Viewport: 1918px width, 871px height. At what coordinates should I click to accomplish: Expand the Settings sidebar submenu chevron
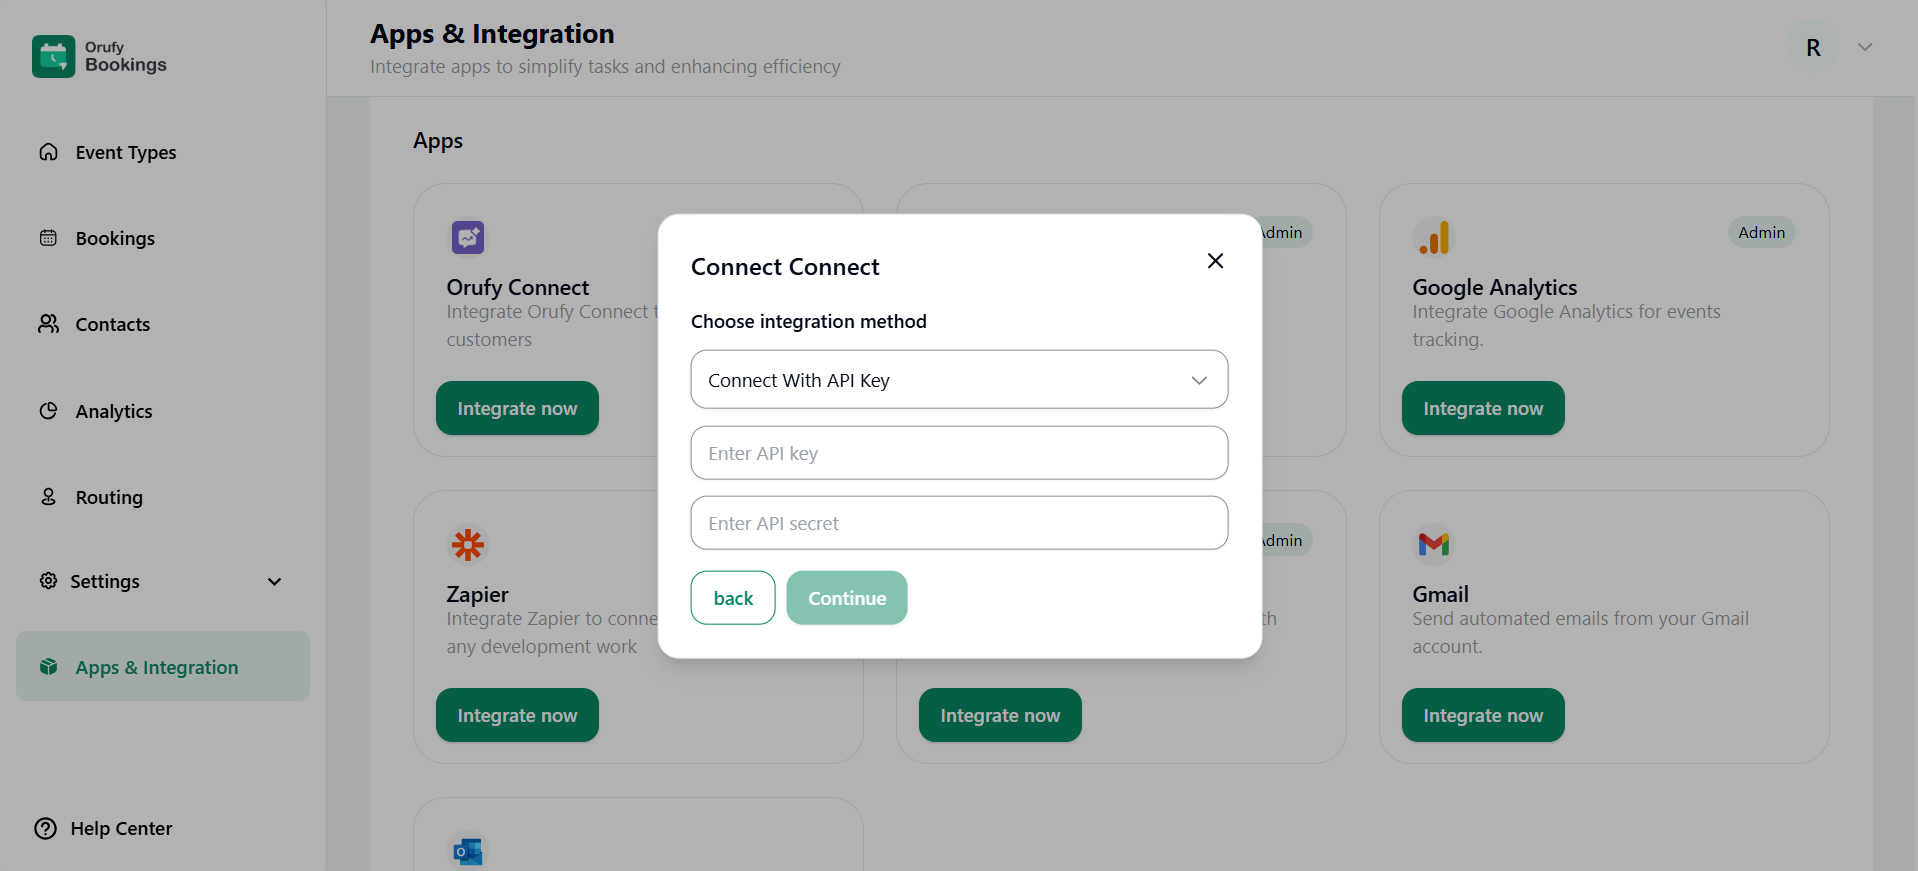[274, 582]
